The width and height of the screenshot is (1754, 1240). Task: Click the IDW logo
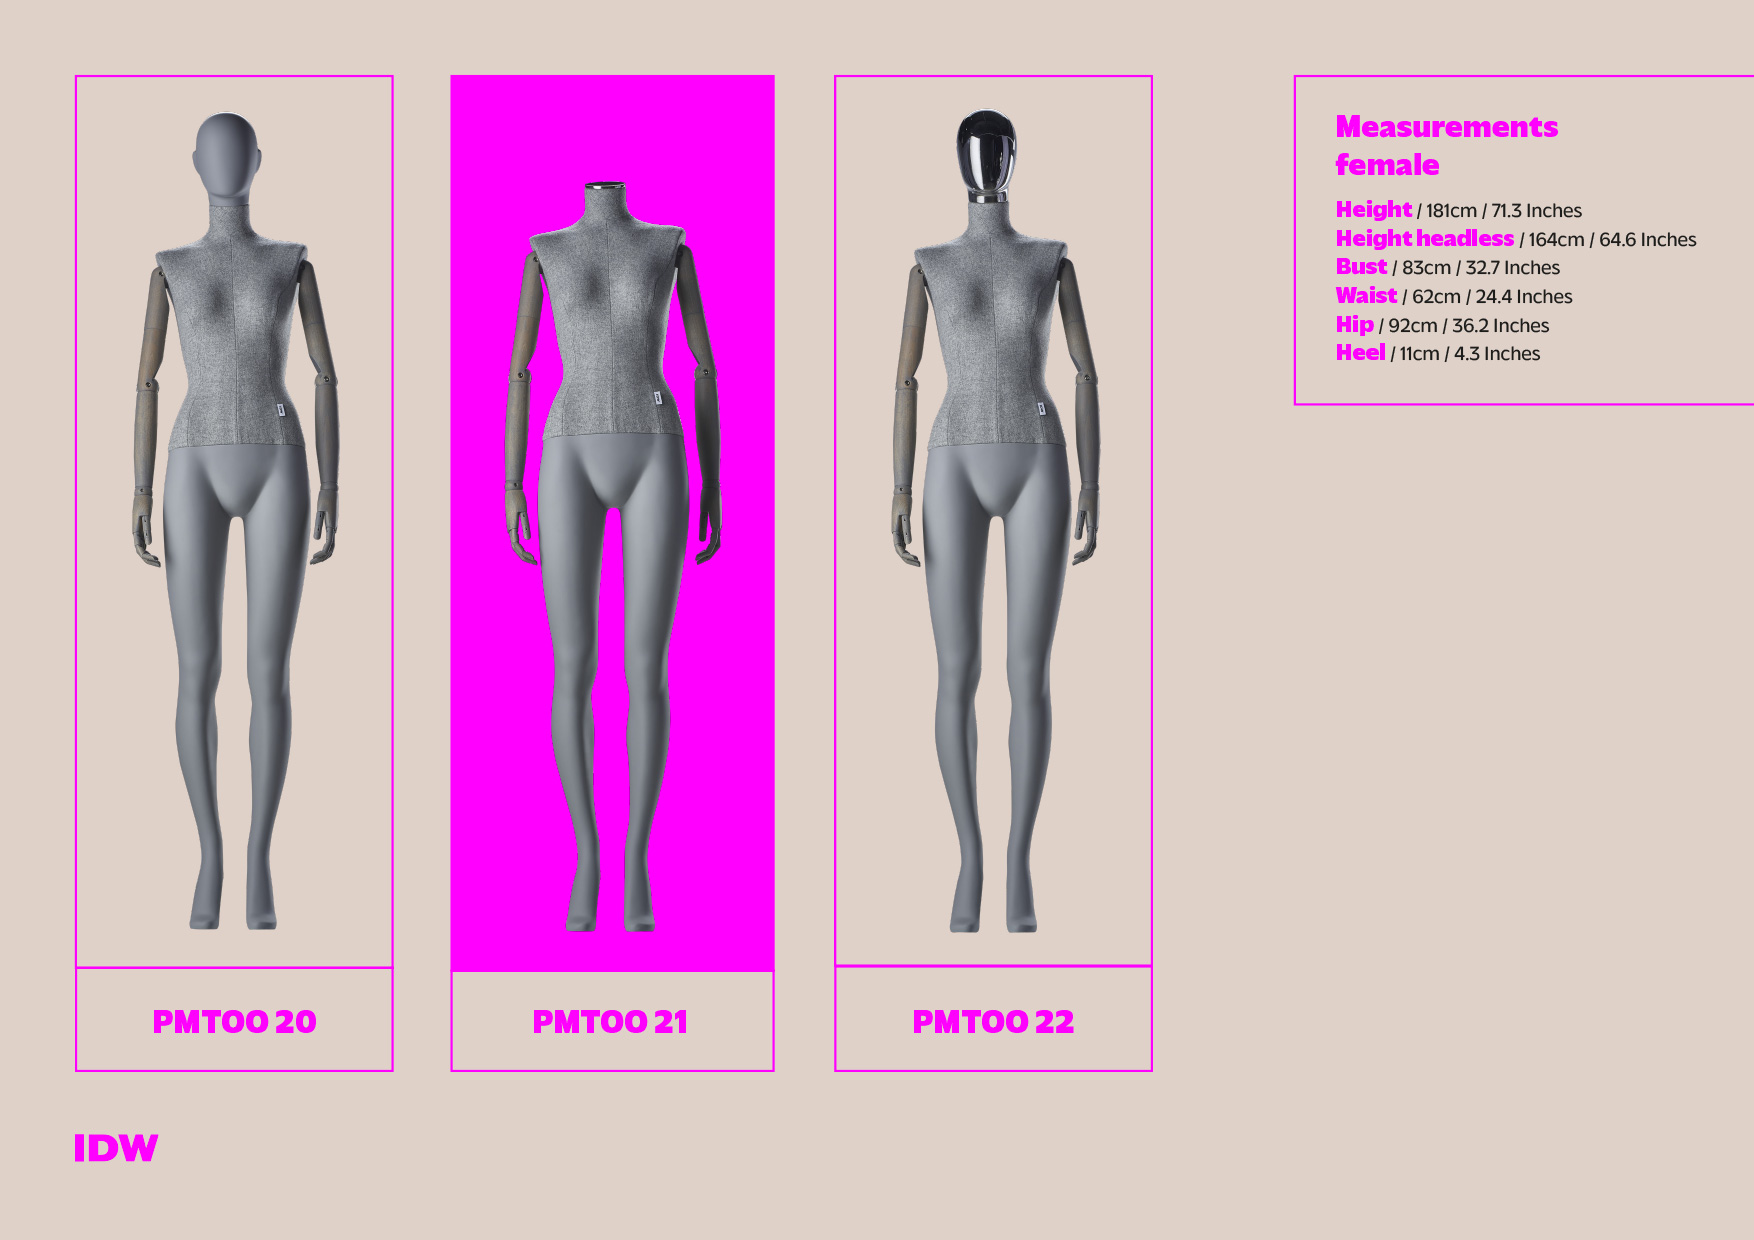click(116, 1148)
